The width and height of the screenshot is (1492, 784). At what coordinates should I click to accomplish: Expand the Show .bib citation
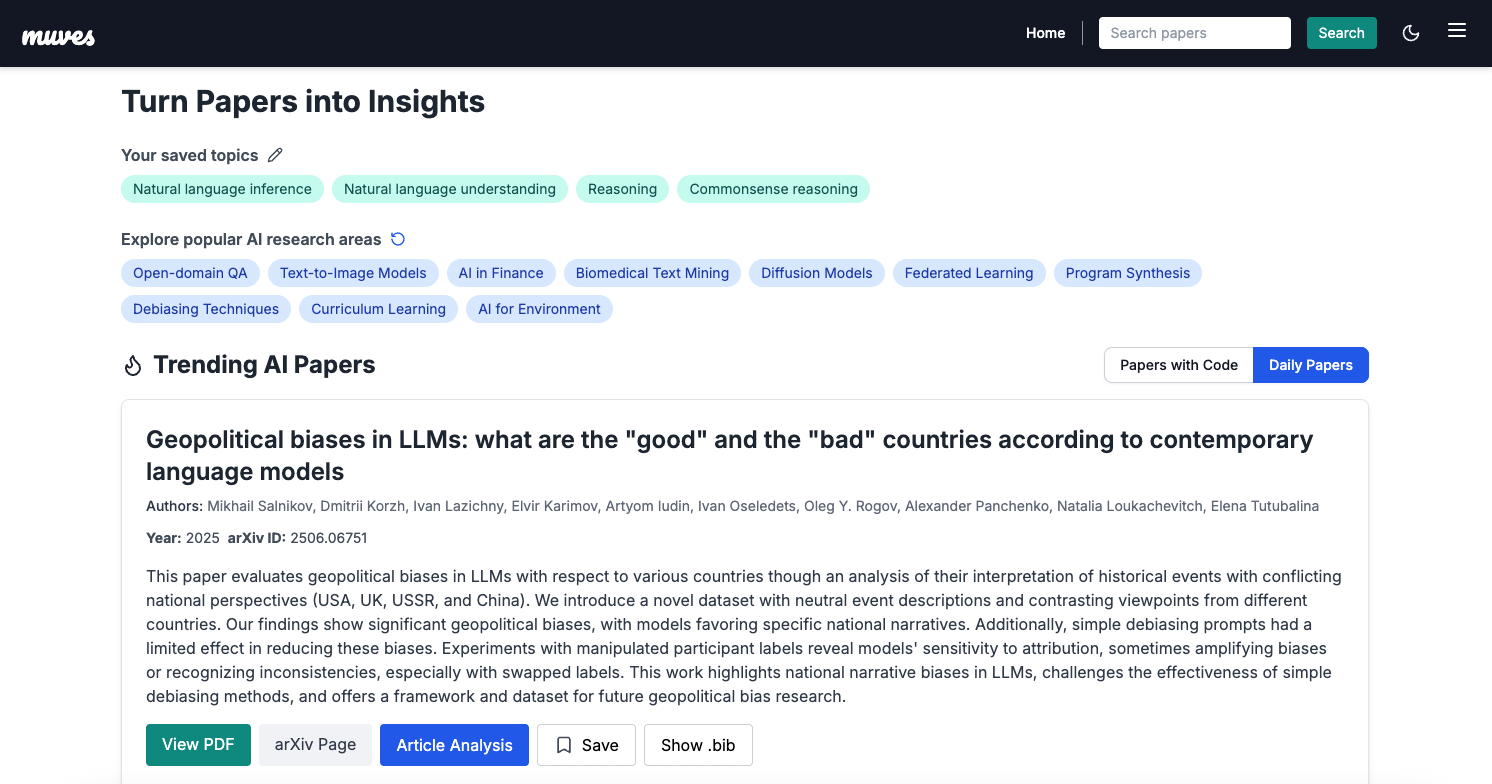pos(698,745)
